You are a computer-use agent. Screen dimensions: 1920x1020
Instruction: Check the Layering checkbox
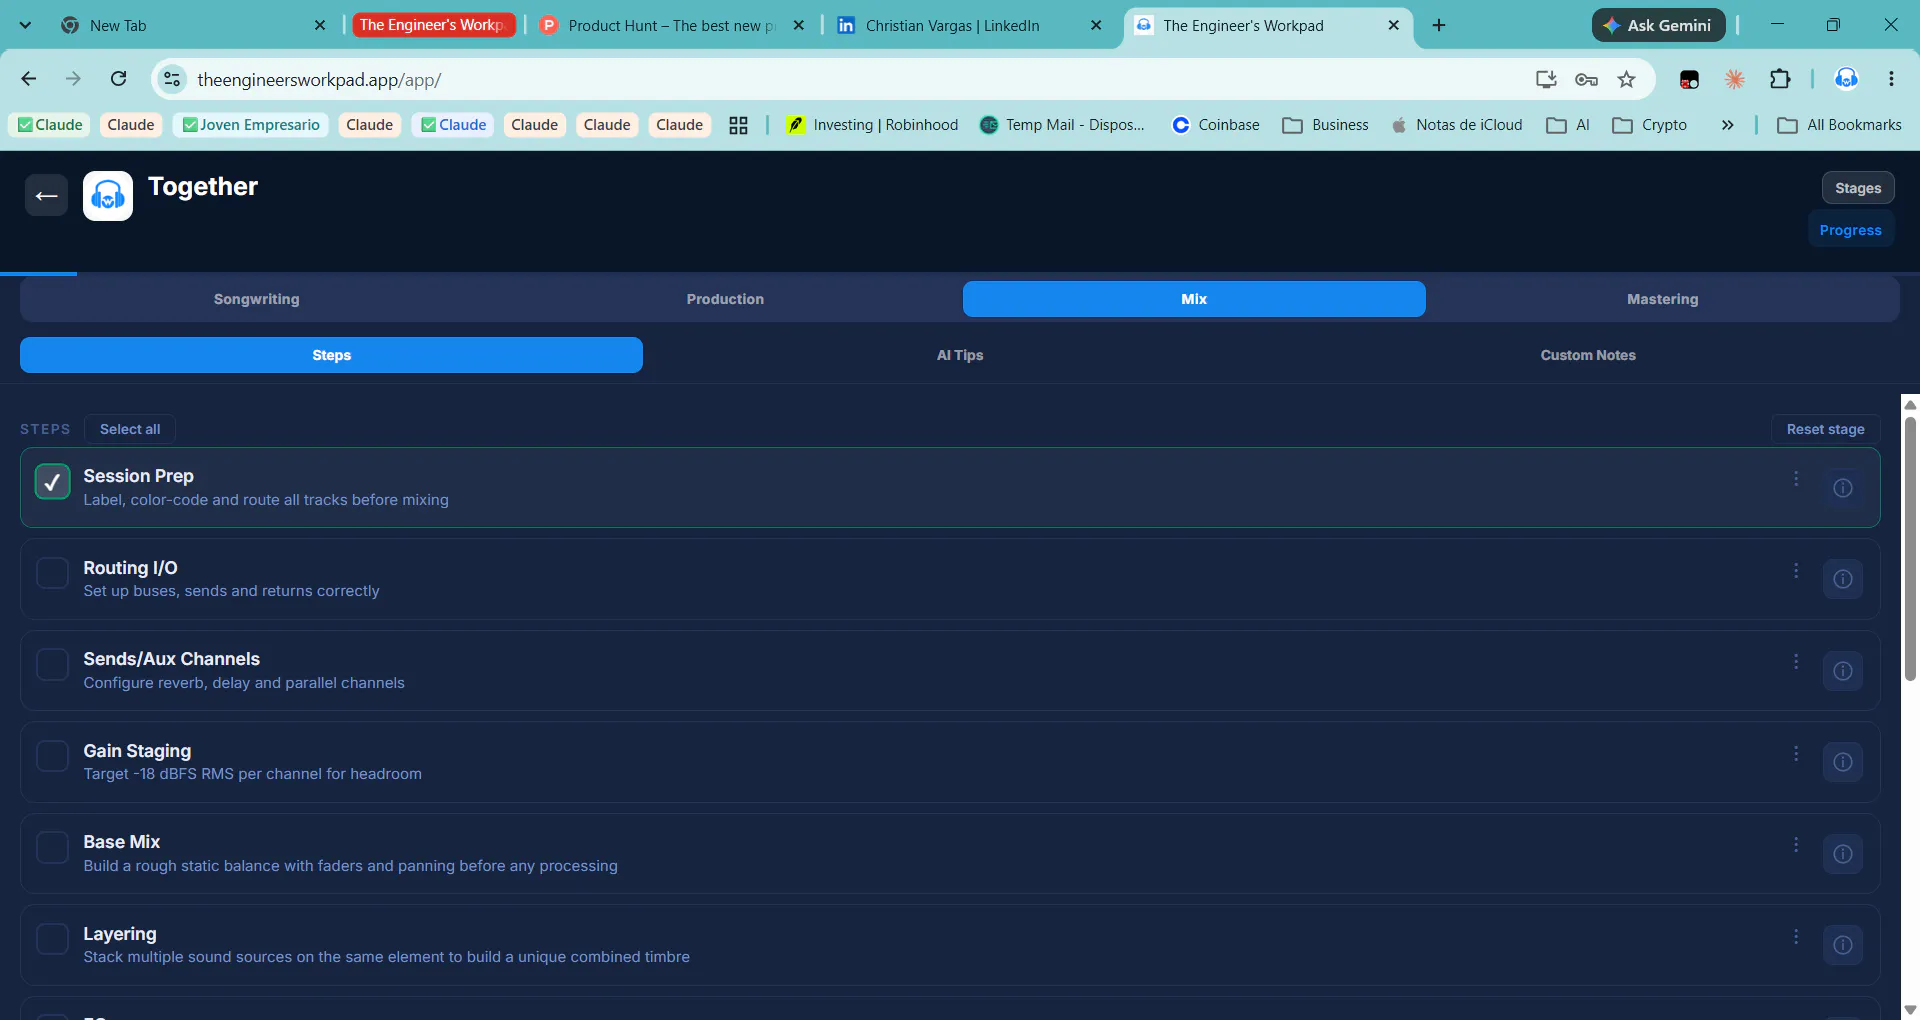(52, 939)
